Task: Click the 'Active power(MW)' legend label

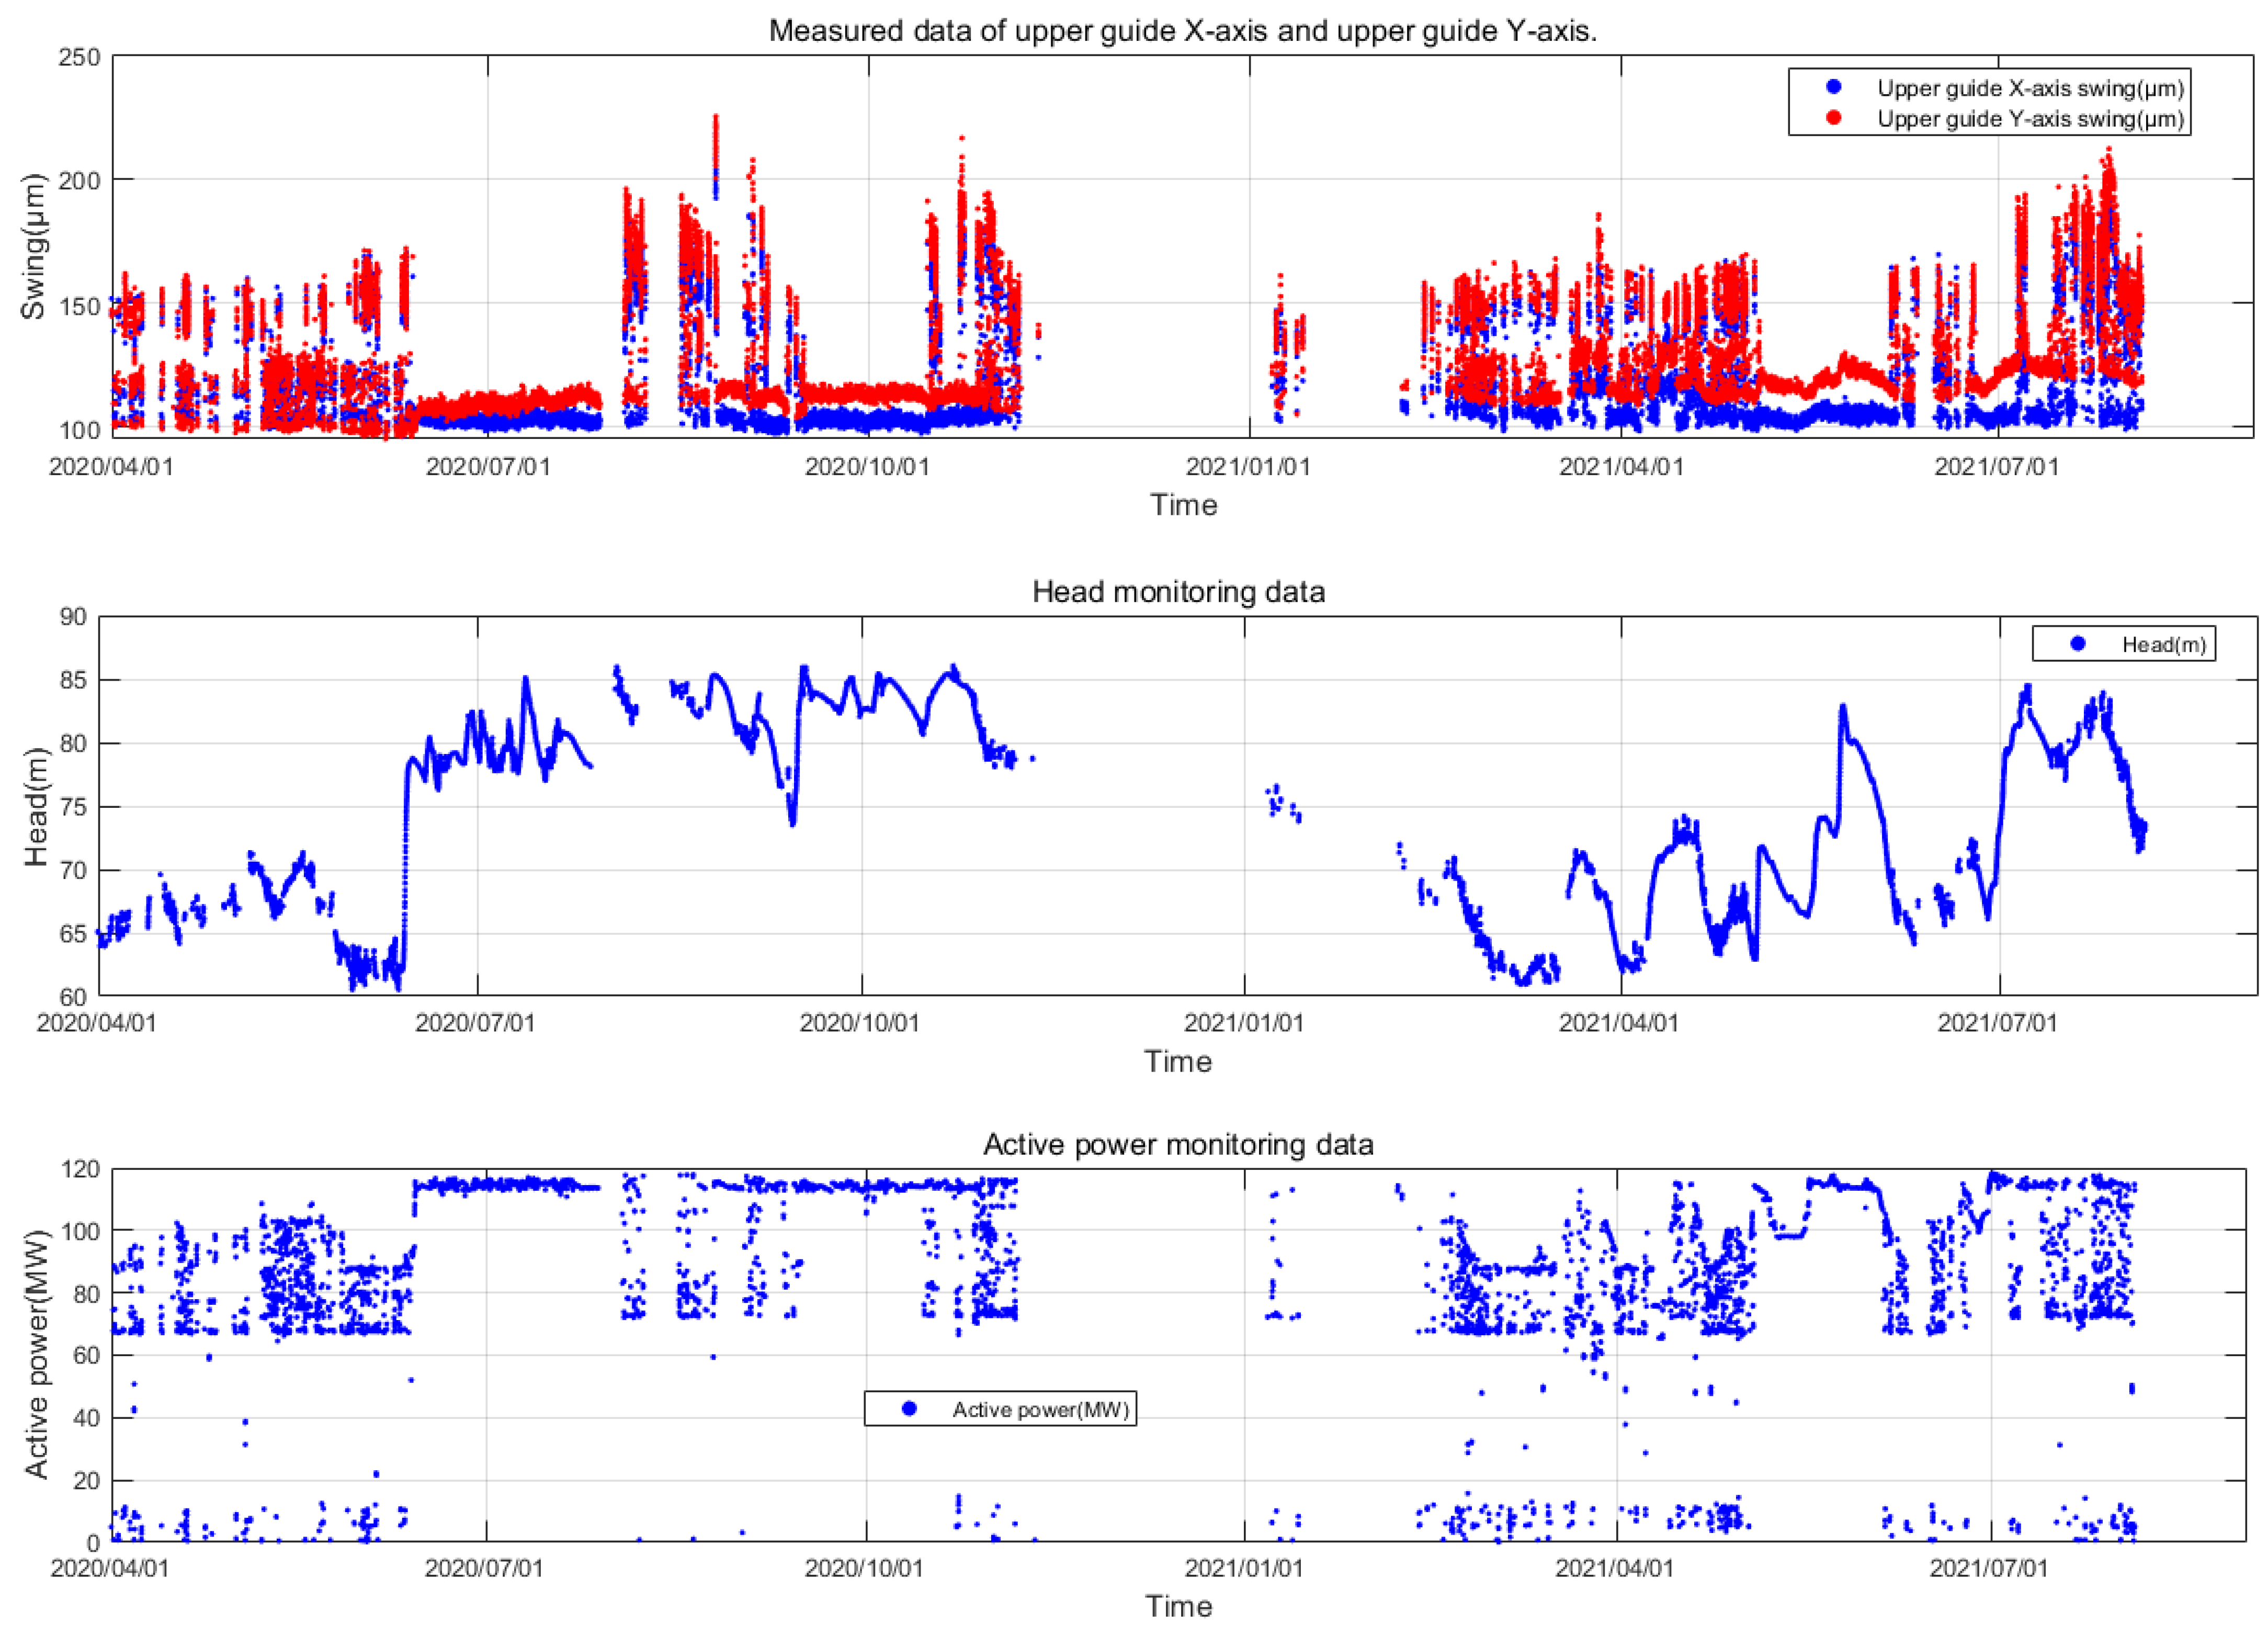Action: pyautogui.click(x=1040, y=1410)
